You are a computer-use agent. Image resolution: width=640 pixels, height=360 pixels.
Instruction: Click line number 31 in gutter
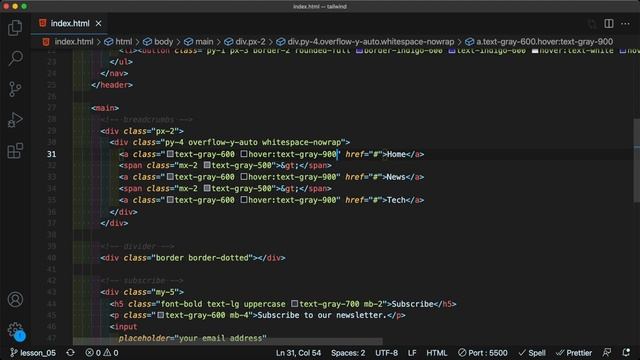(x=51, y=154)
